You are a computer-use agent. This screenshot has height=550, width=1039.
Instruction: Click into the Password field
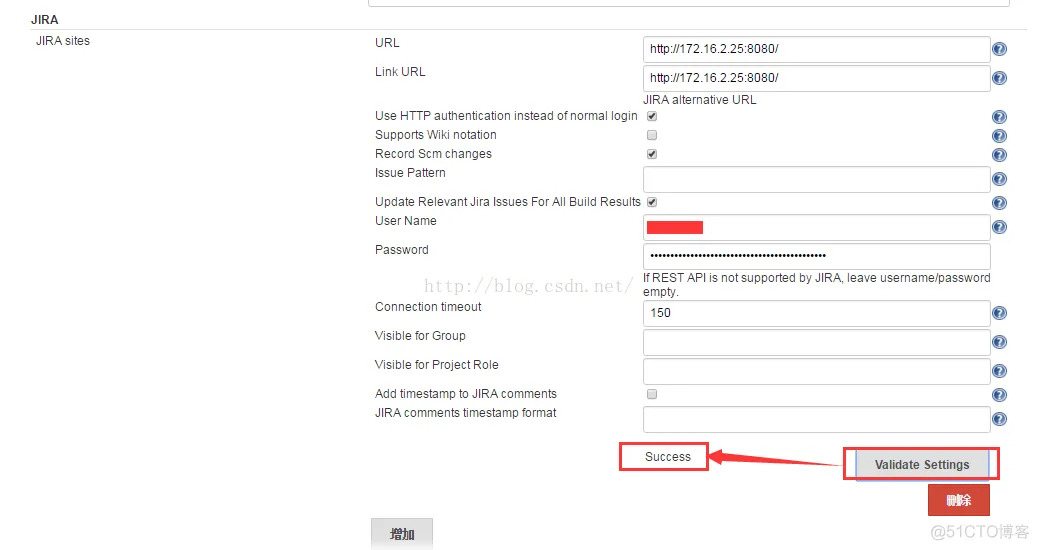pyautogui.click(x=816, y=256)
